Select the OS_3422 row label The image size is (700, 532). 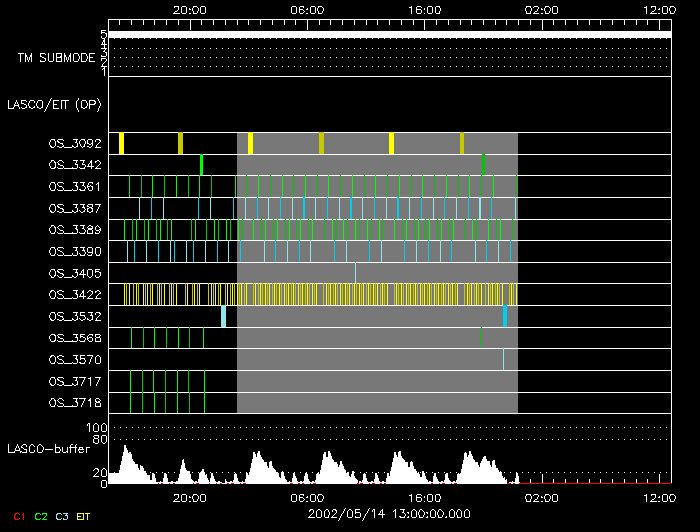point(75,295)
